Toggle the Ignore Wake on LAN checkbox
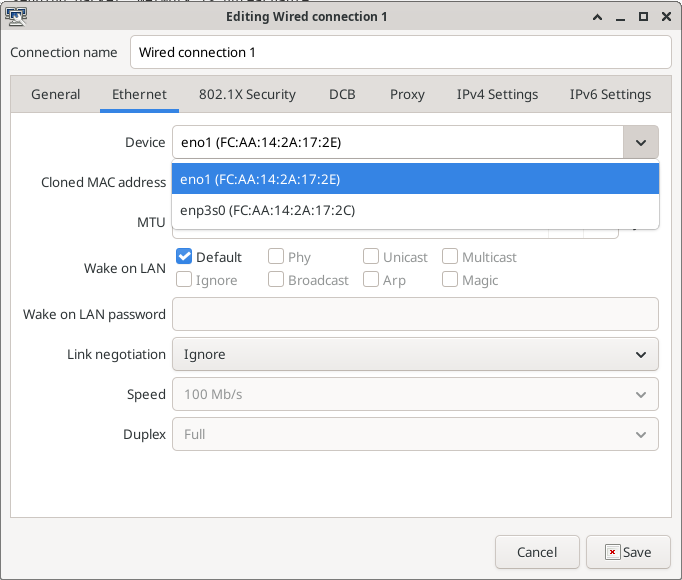The width and height of the screenshot is (682, 580). [185, 280]
